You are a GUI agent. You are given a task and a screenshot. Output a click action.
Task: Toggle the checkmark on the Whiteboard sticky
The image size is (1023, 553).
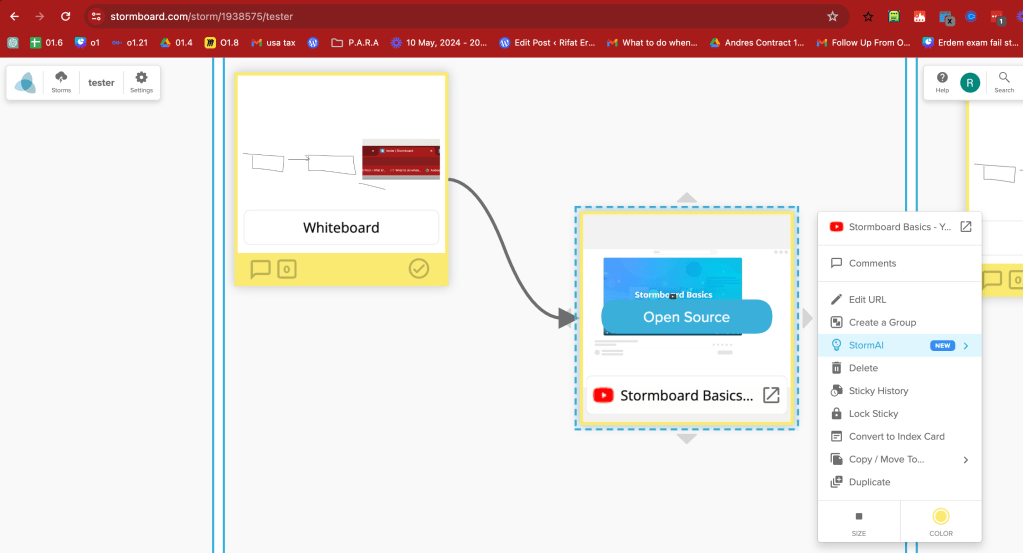tap(419, 269)
